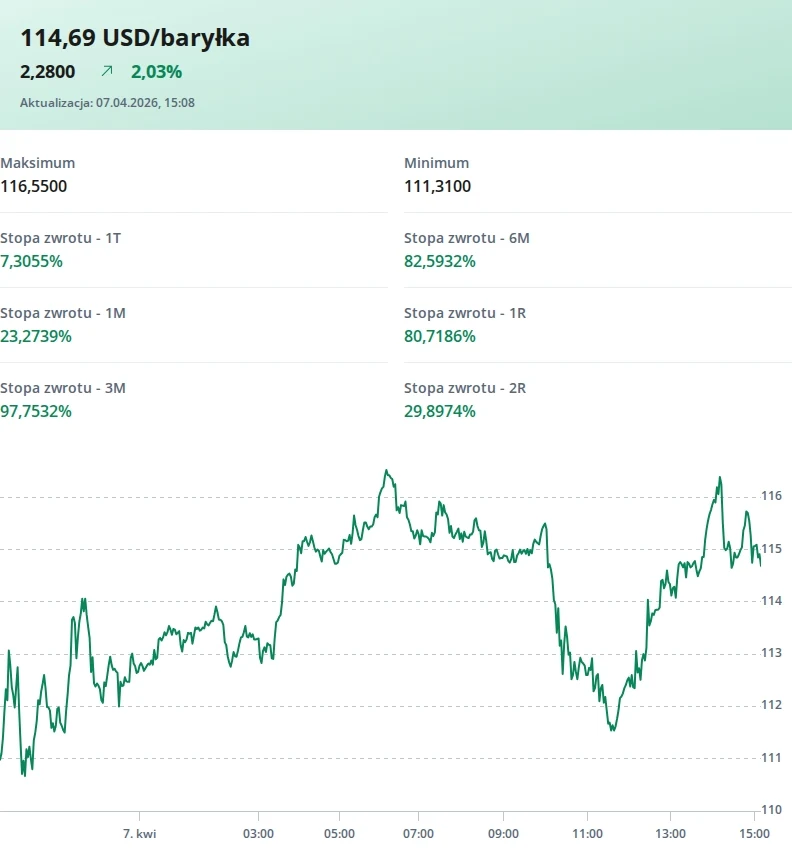Screen dimensions: 792x865
Task: Select the Maksimum value 116,5500
Action: (34, 186)
